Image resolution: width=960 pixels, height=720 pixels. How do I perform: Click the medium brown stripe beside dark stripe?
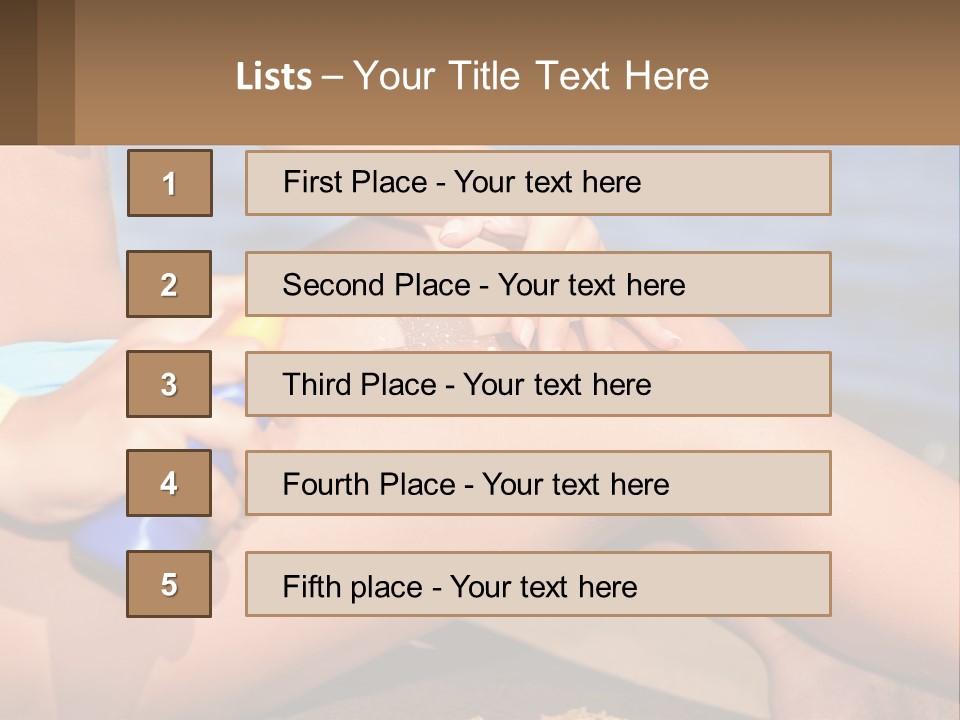56,72
